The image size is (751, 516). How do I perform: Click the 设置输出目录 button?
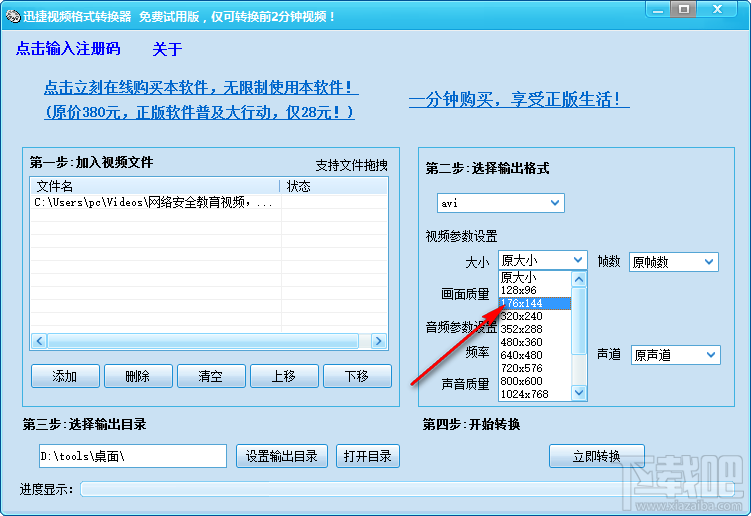pyautogui.click(x=282, y=456)
